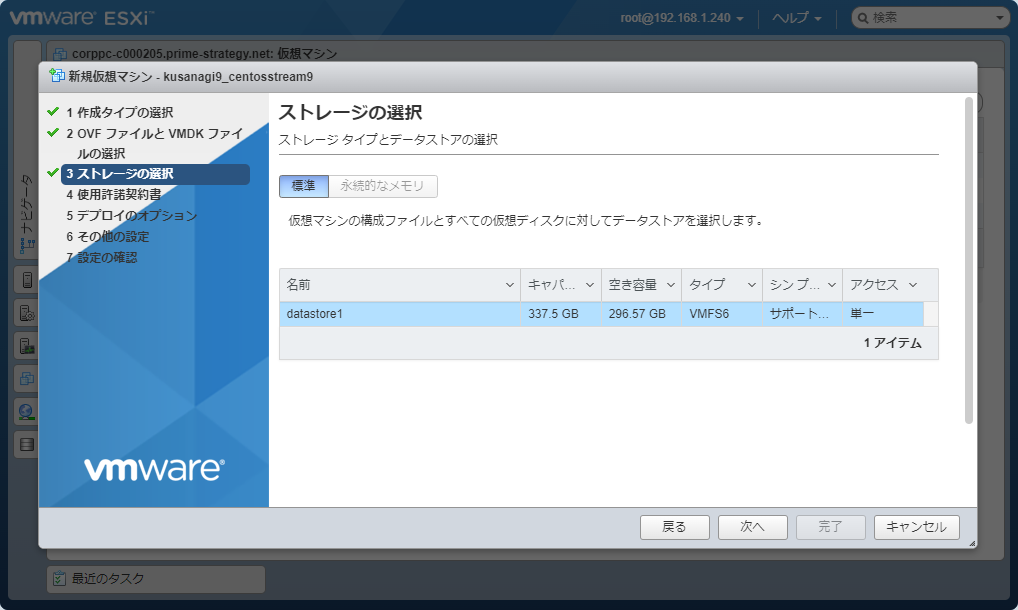Open the ヘルプ help menu
This screenshot has width=1018, height=610.
point(797,18)
